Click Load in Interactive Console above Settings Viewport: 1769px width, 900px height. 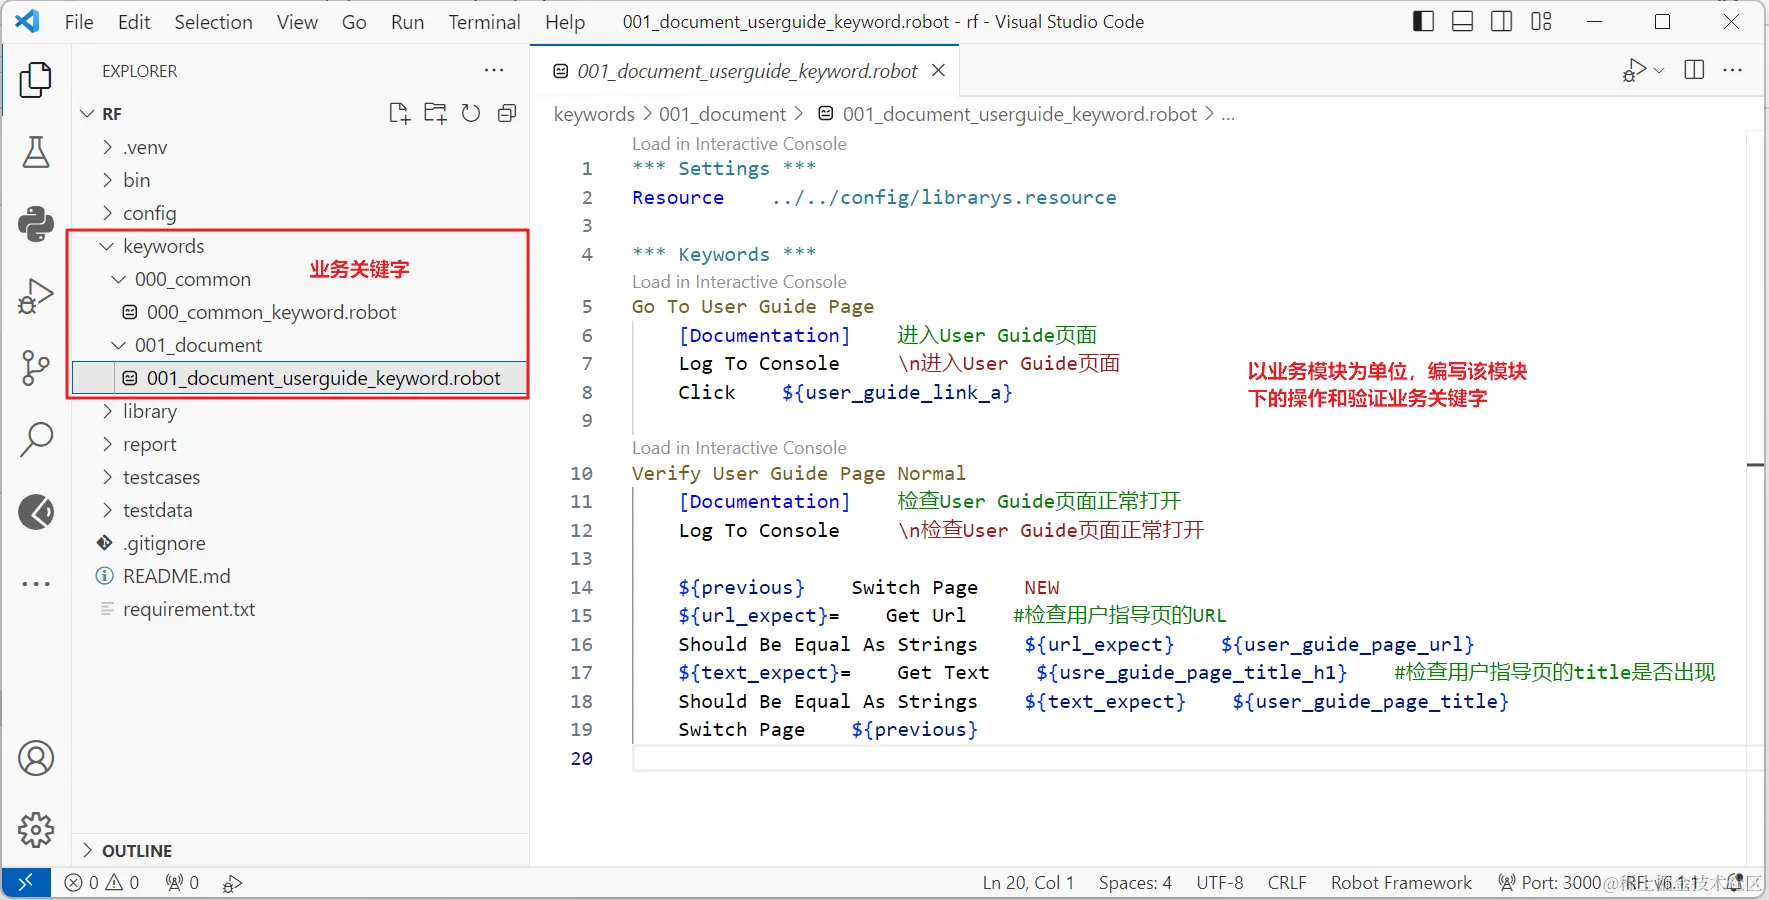click(x=739, y=144)
